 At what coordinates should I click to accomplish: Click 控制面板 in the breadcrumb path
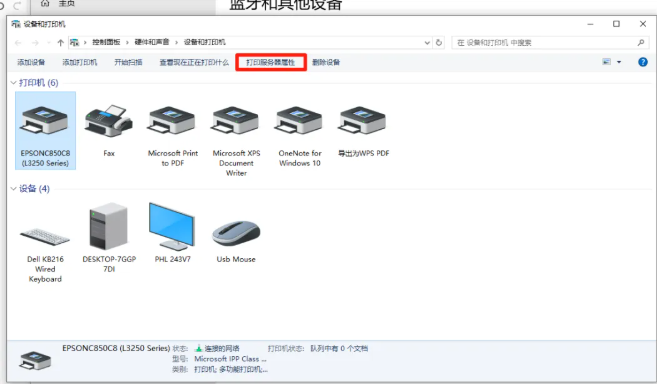[106, 42]
